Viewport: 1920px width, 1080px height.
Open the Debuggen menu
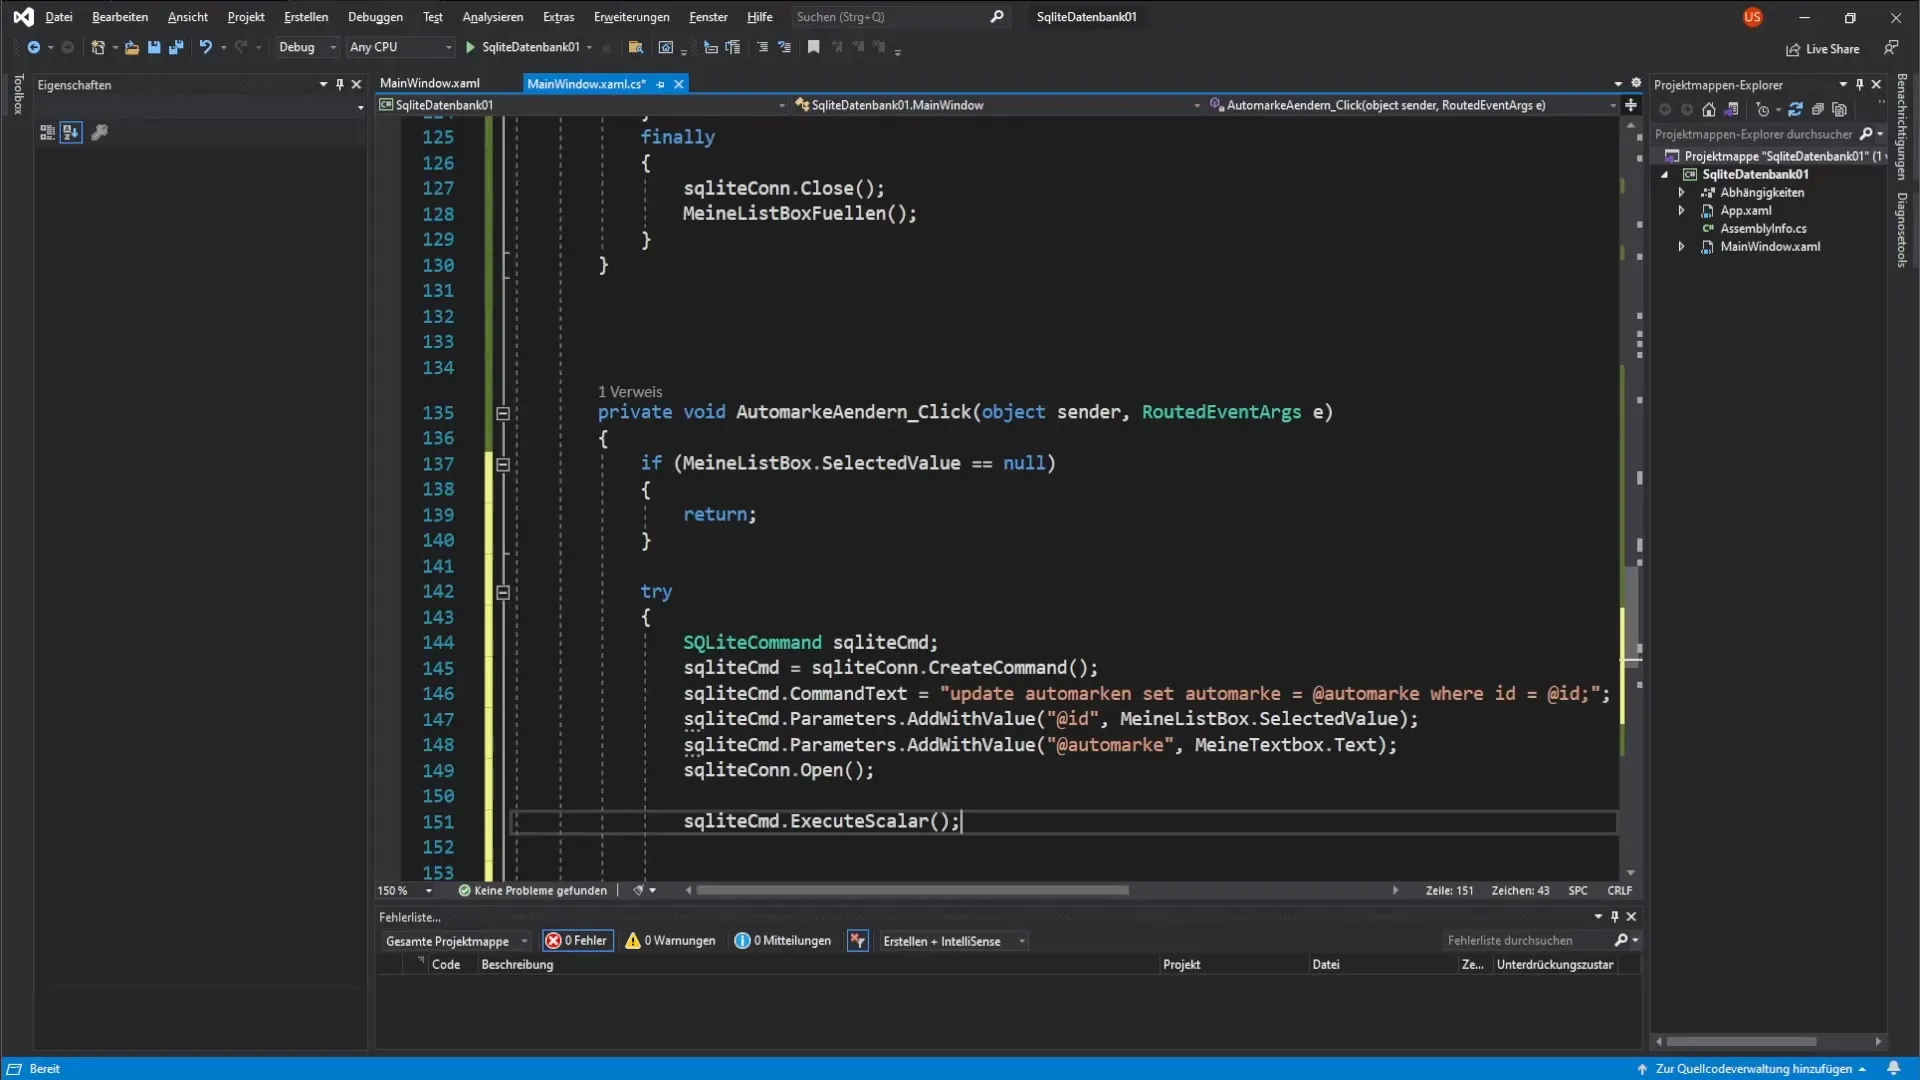tap(375, 17)
